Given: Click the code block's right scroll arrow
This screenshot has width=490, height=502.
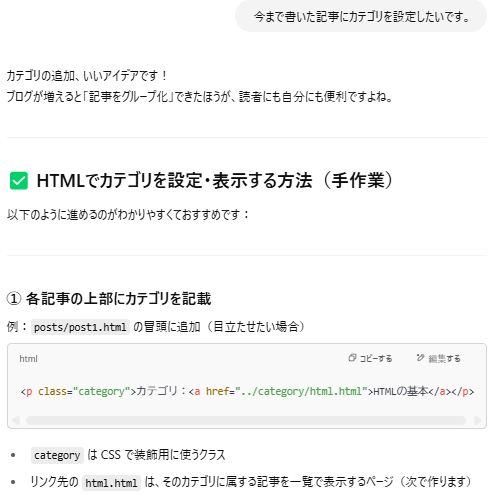Looking at the screenshot, I should pyautogui.click(x=477, y=420).
